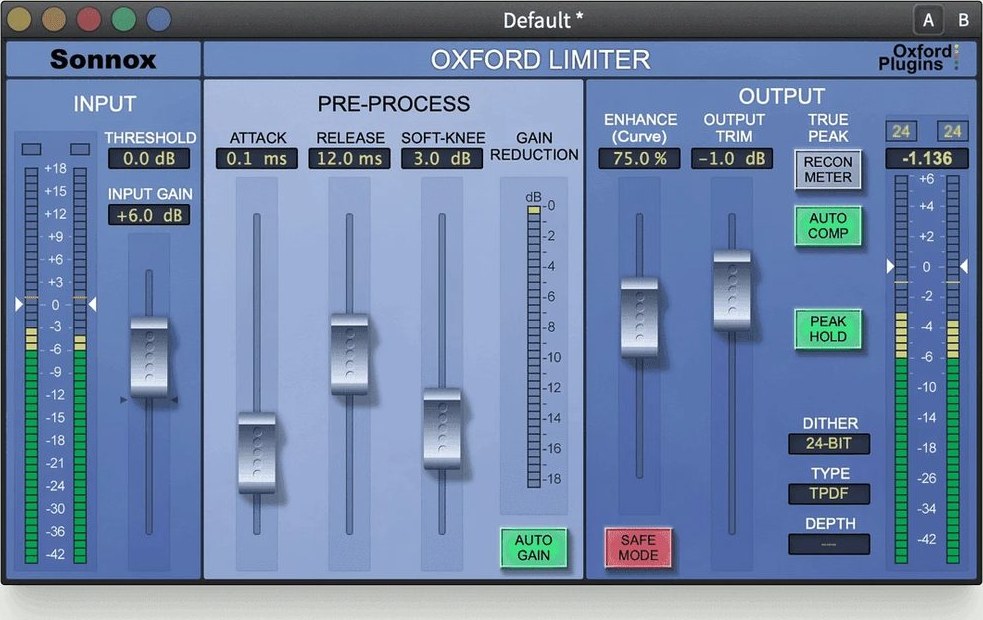The width and height of the screenshot is (983, 620).
Task: Click the right input clip indicator
Action: click(80, 149)
